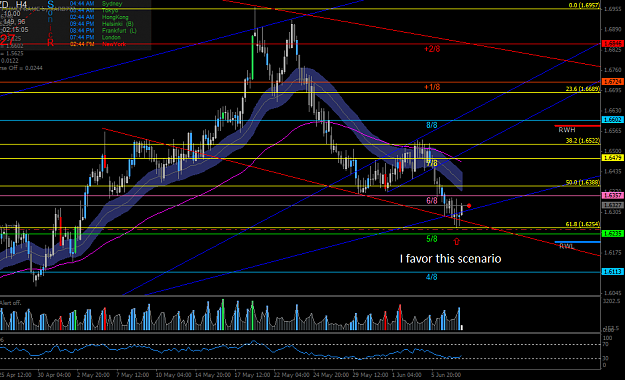Click the 25 Apr 12:00 time axis label

(x=16, y=375)
